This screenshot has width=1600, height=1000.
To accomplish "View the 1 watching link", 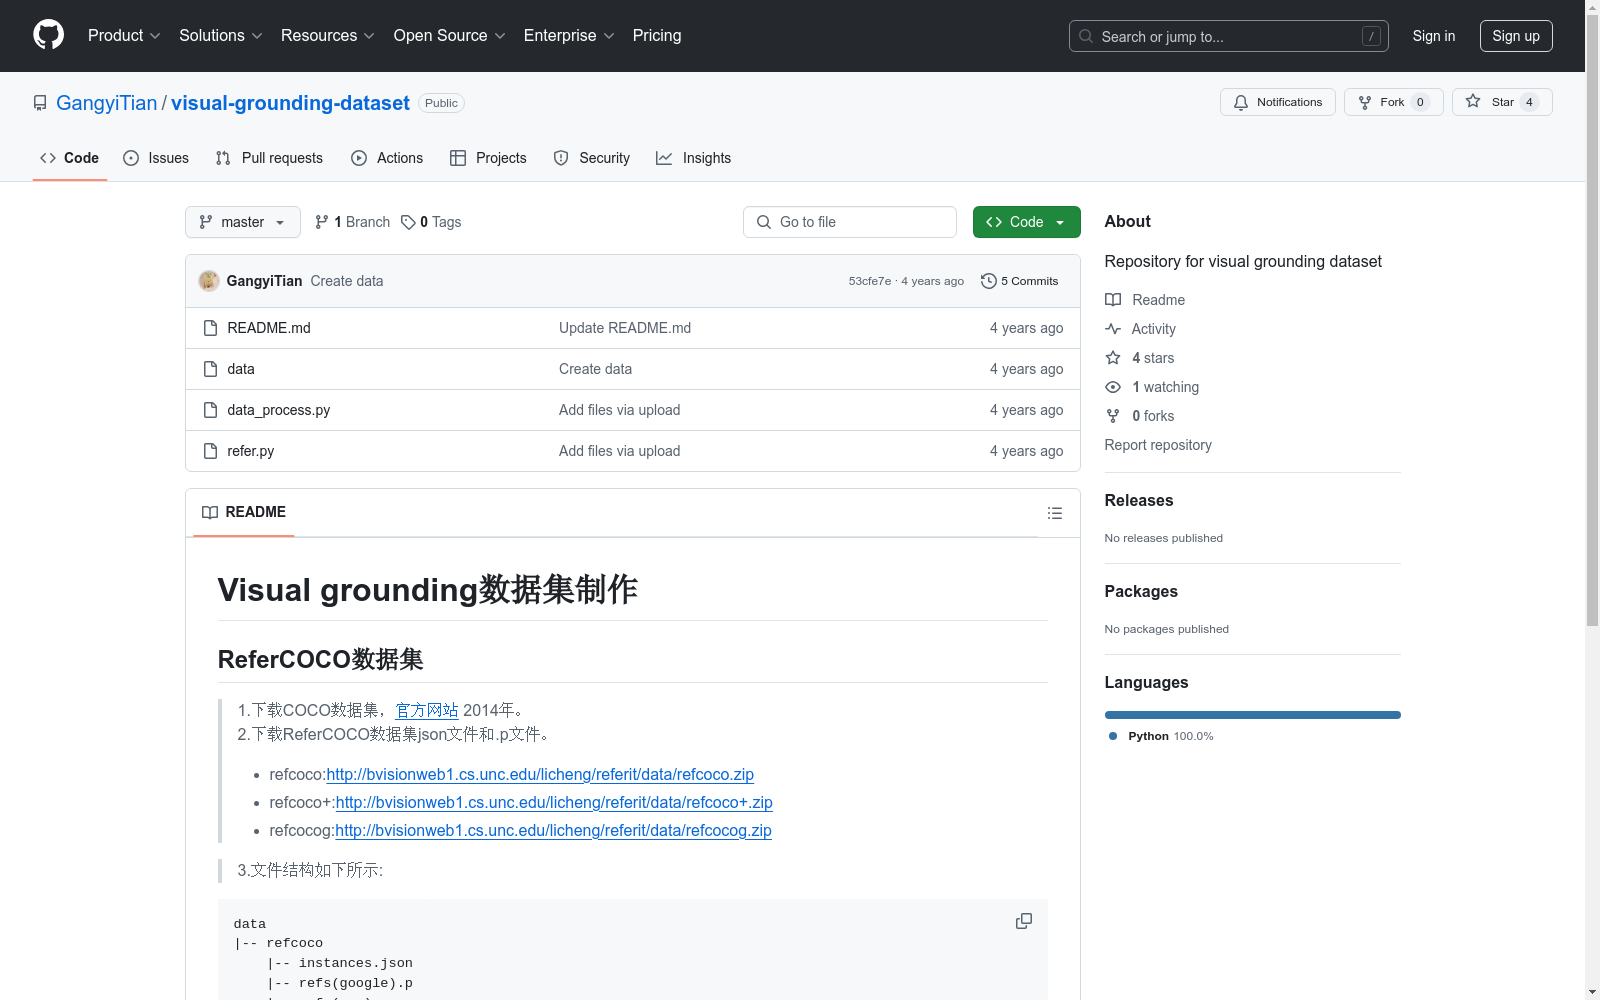I will click(1152, 387).
